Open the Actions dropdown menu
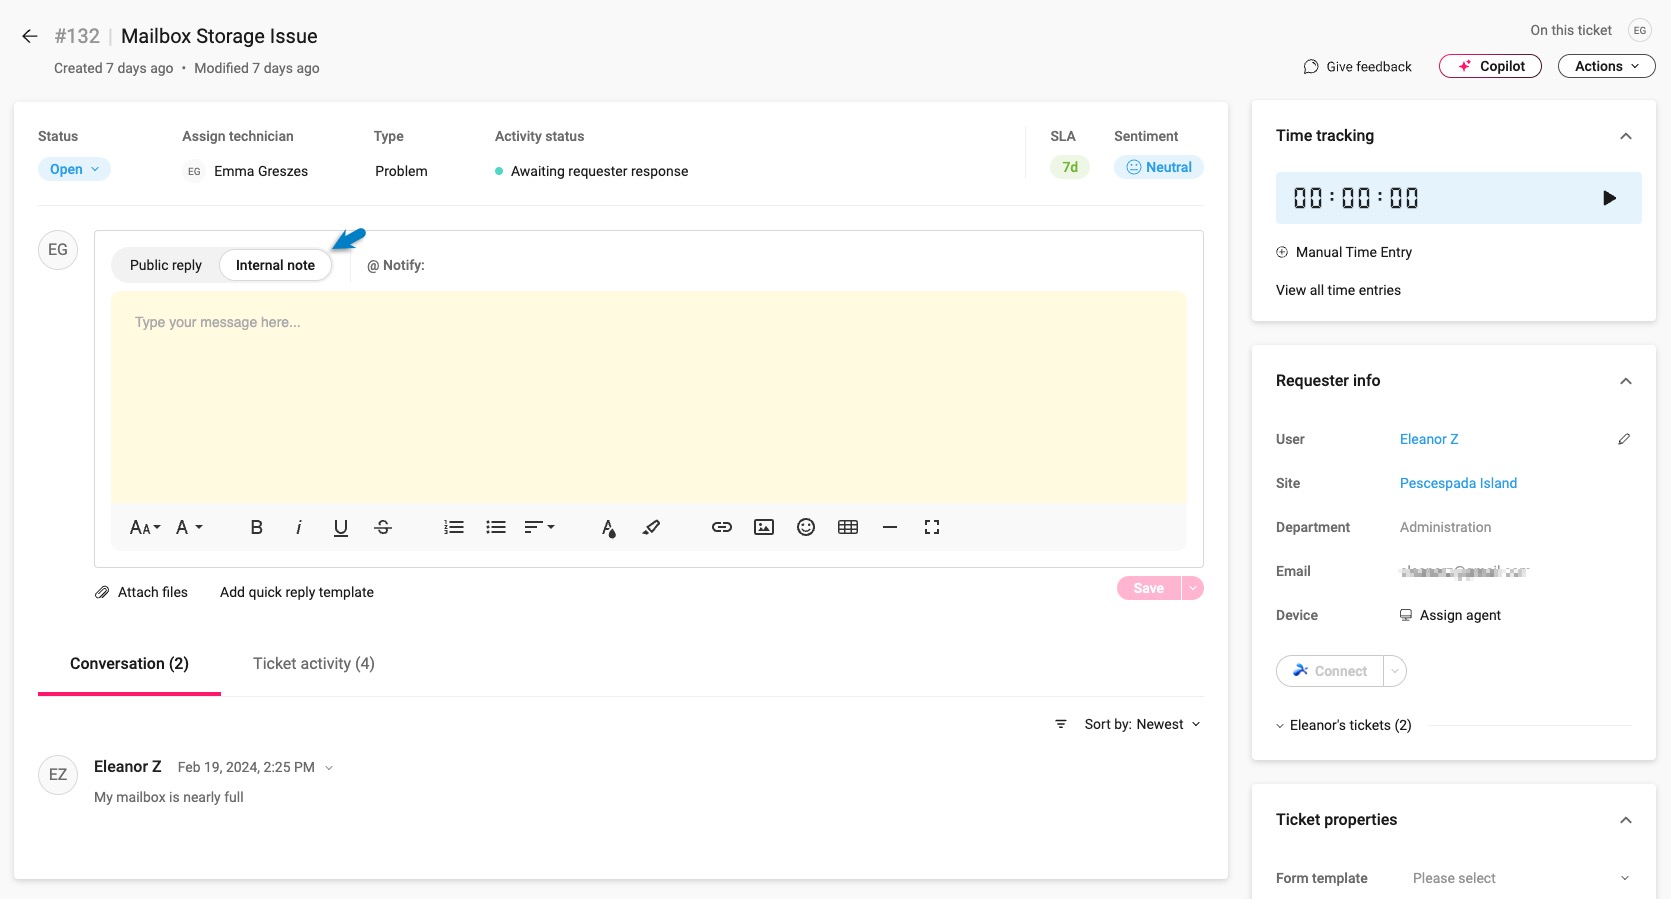The width and height of the screenshot is (1671, 899). (x=1606, y=66)
